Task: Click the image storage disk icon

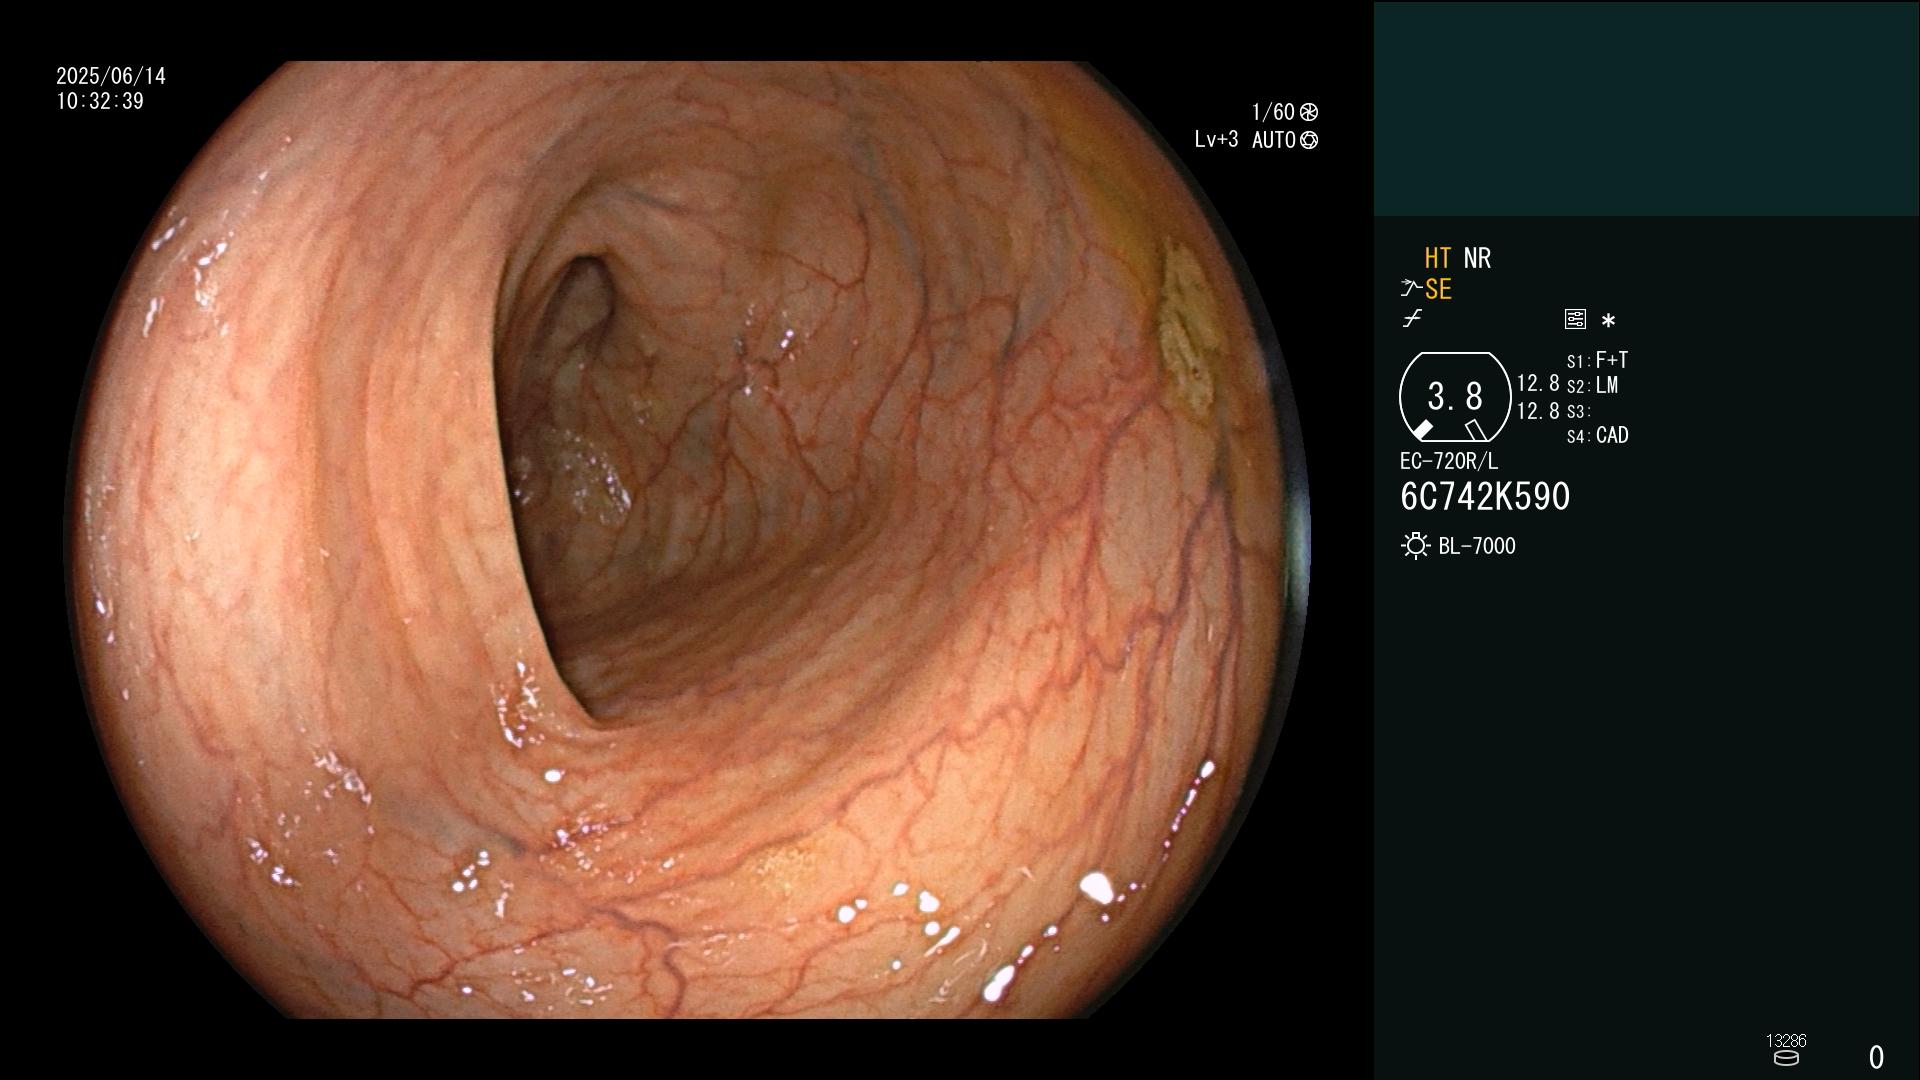Action: [x=1786, y=1058]
